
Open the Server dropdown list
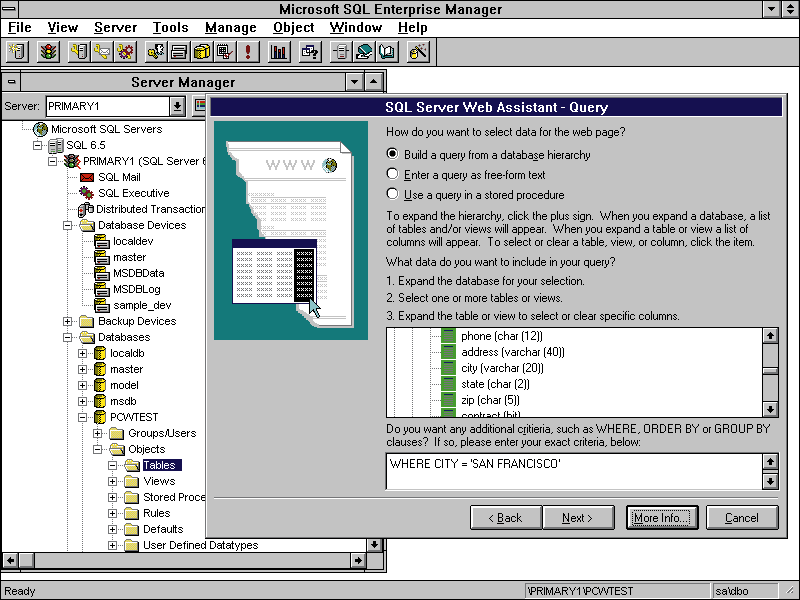(x=177, y=106)
